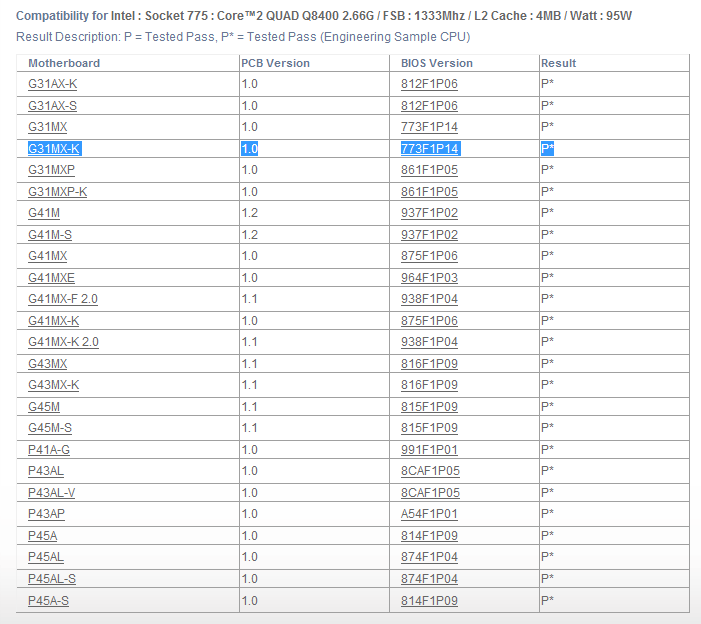Click the Result Description legend text
The width and height of the screenshot is (701, 624).
point(243,37)
